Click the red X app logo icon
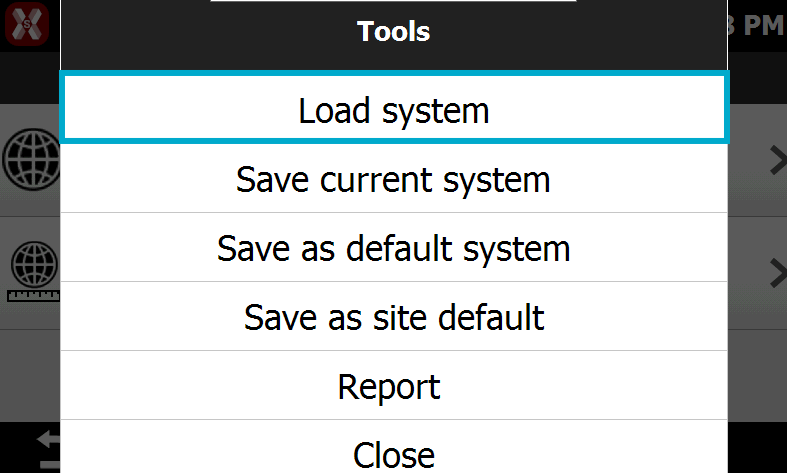 click(x=27, y=24)
